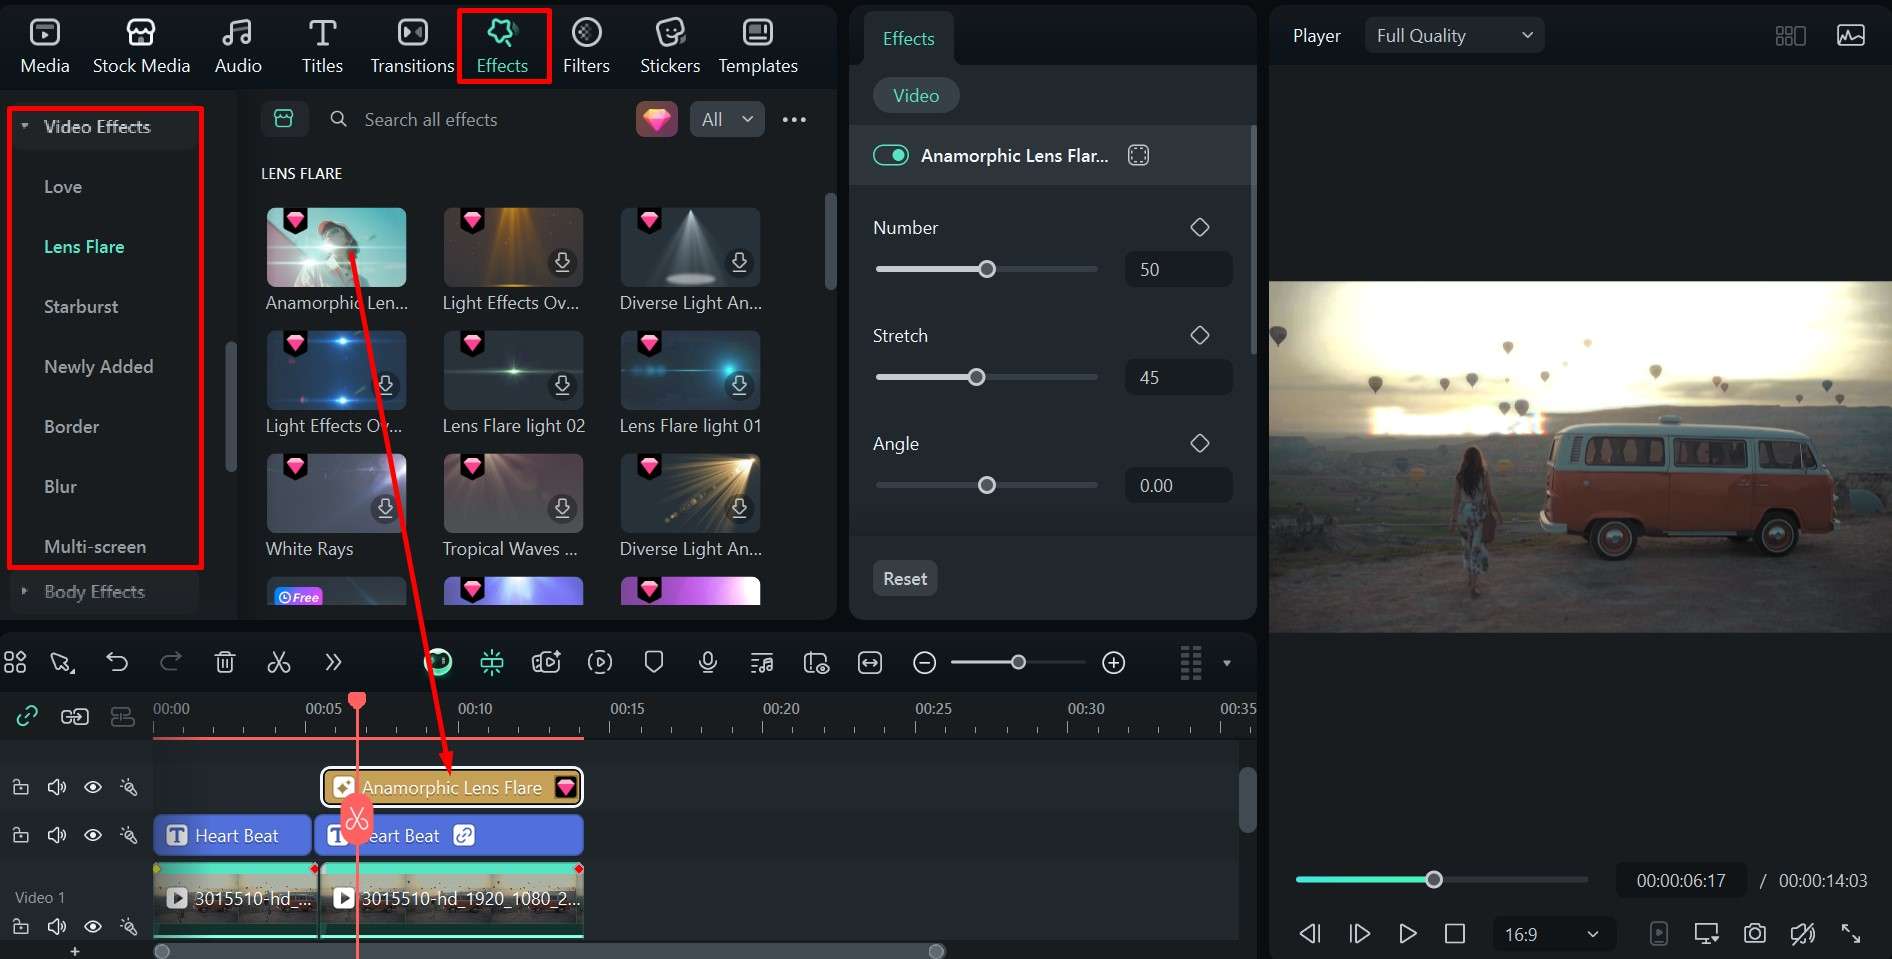Click the Reset button

[x=905, y=578]
